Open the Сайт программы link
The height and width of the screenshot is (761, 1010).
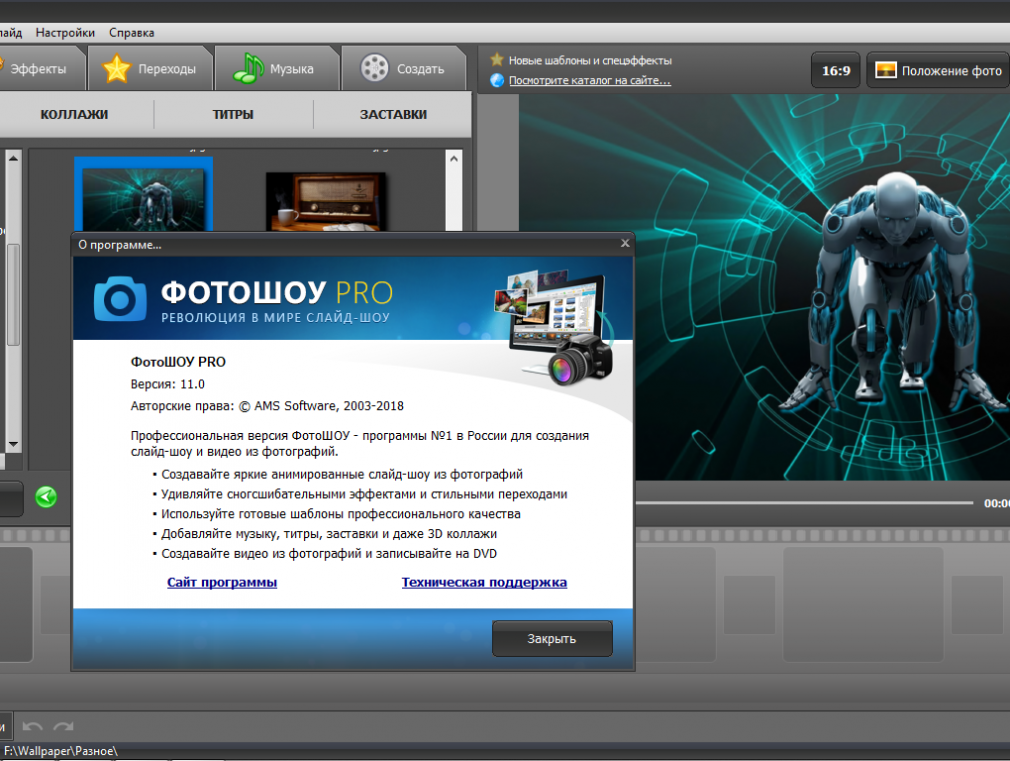[x=222, y=583]
